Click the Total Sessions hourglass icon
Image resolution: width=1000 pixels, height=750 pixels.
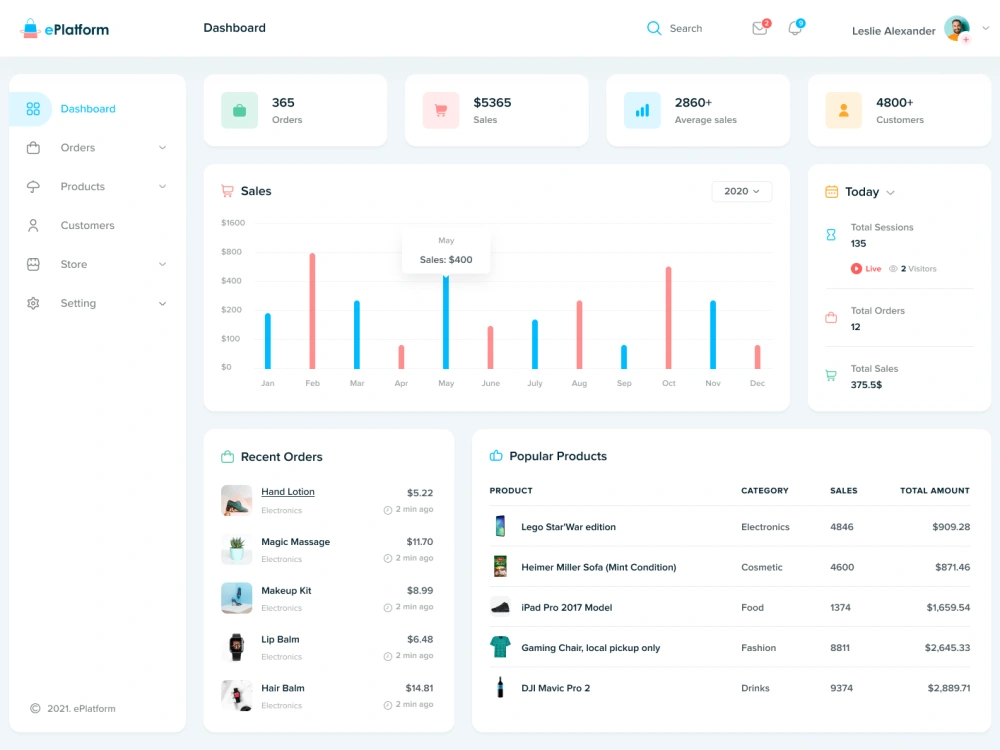click(x=831, y=235)
